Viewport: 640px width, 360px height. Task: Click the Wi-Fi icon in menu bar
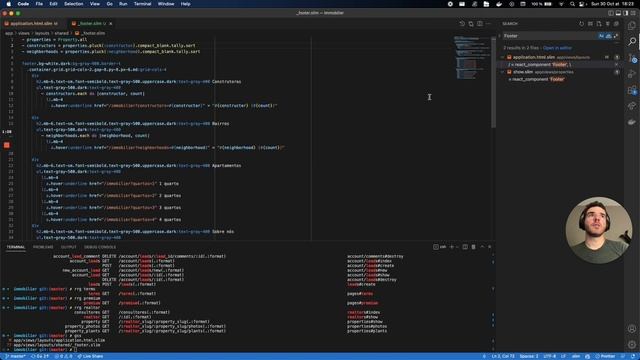562,4
